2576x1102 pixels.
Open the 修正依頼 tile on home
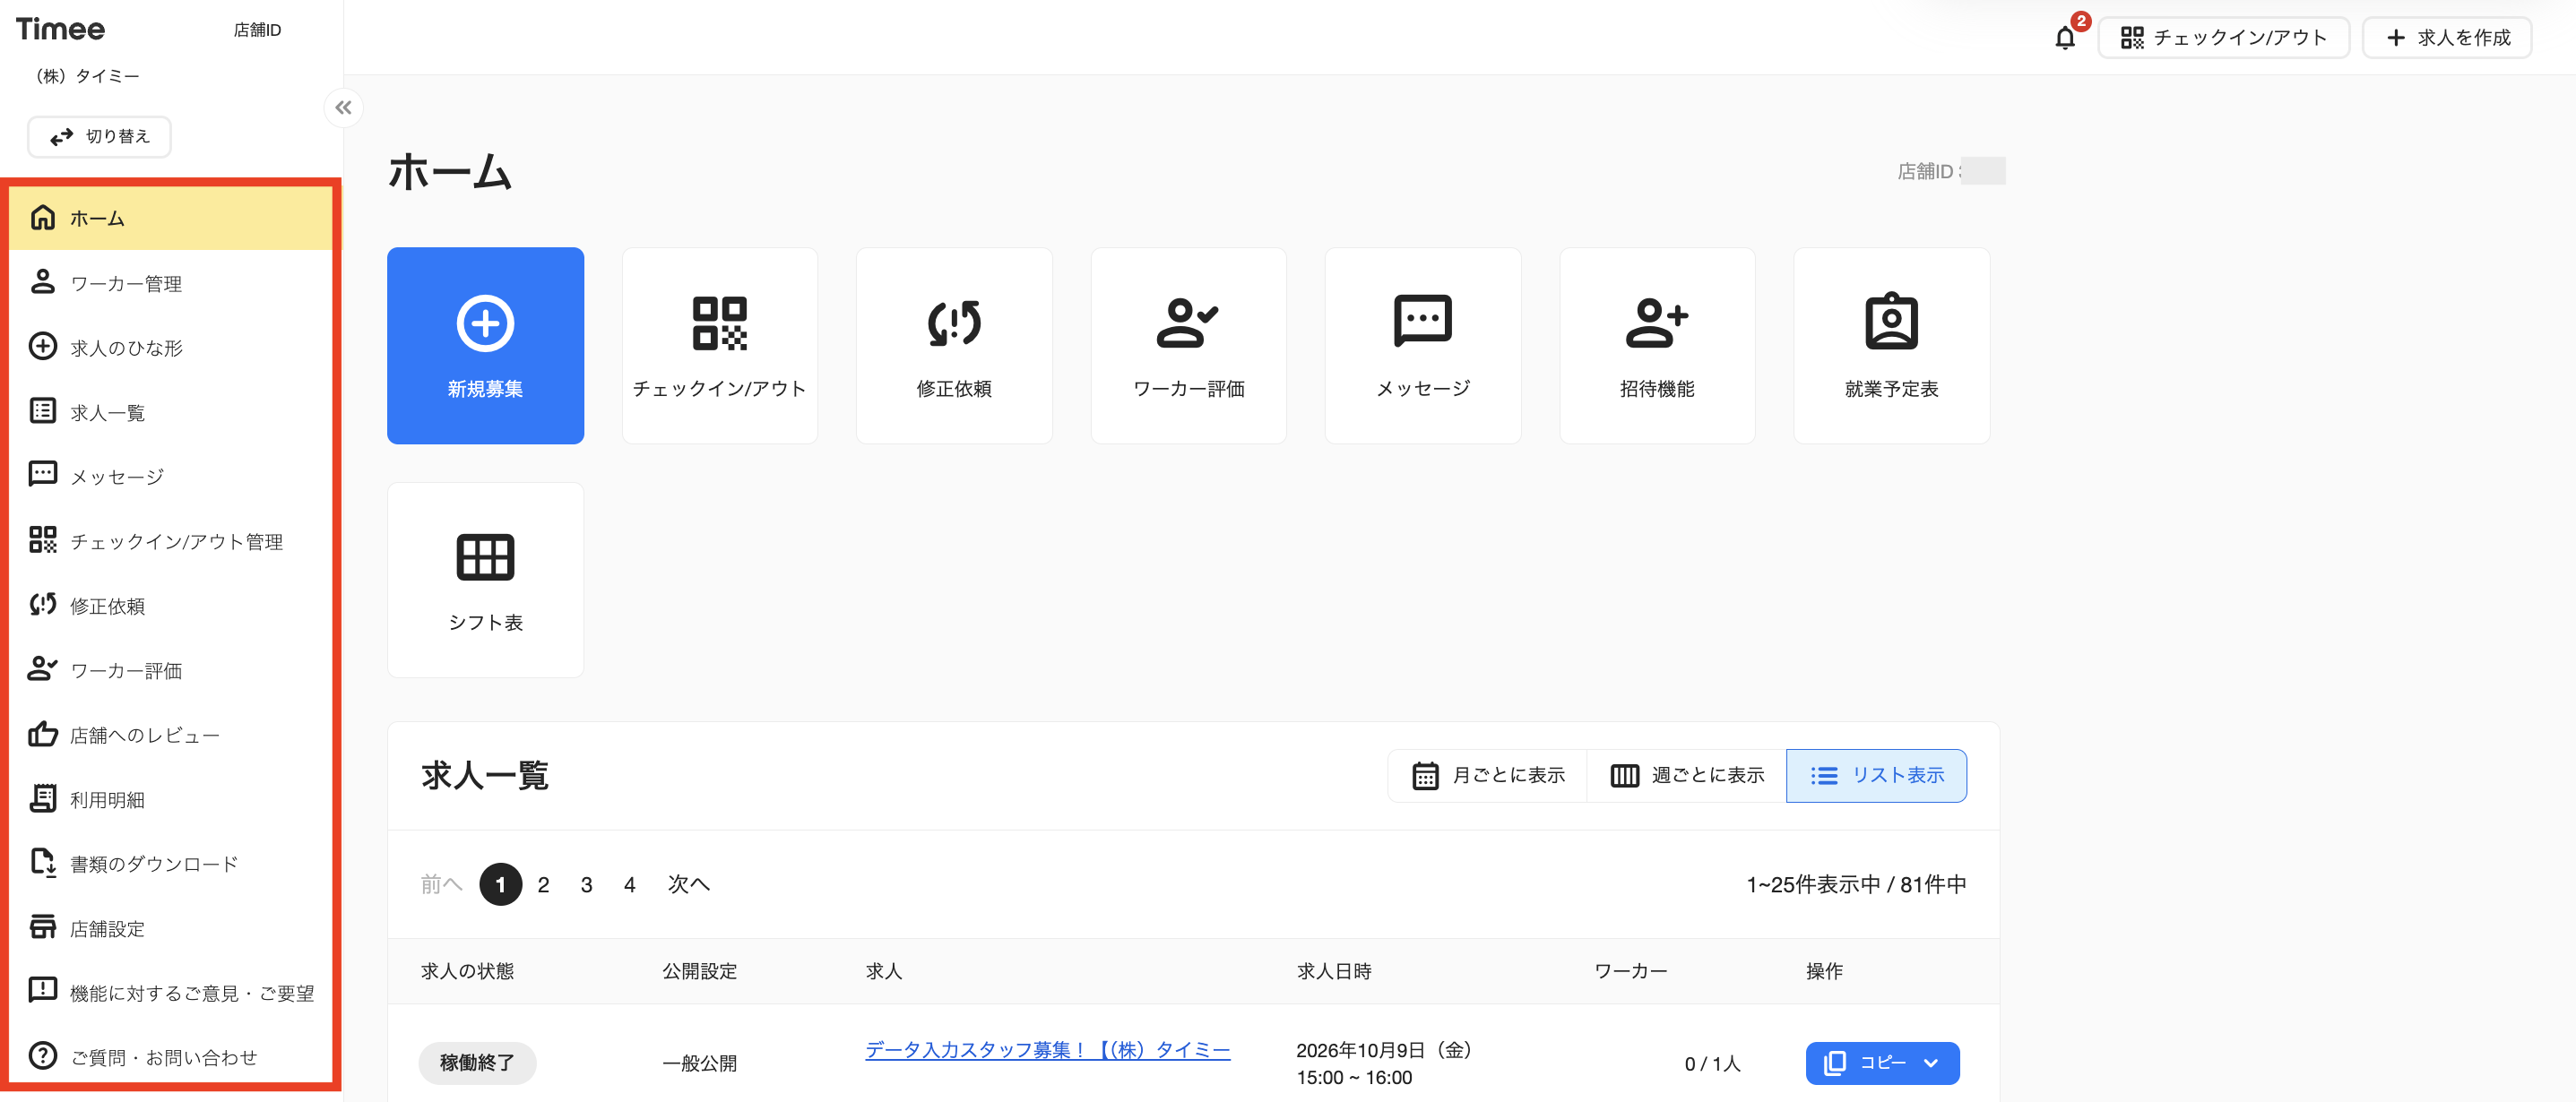pos(954,345)
